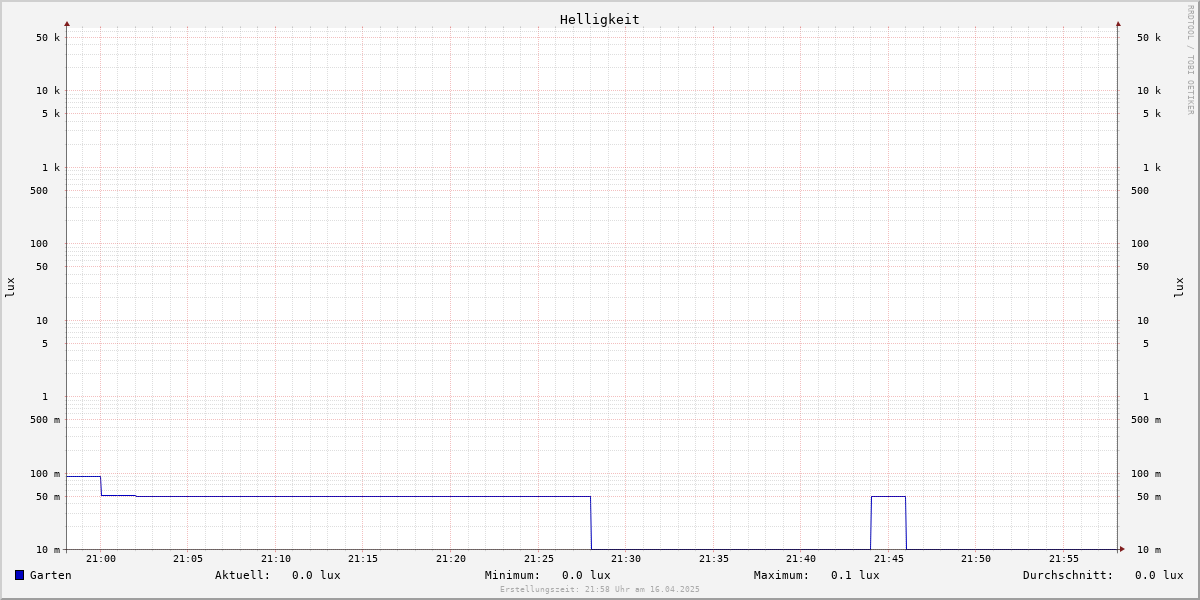Click the Maximum 0.1 lux value
1200x600 pixels.
pyautogui.click(x=855, y=575)
